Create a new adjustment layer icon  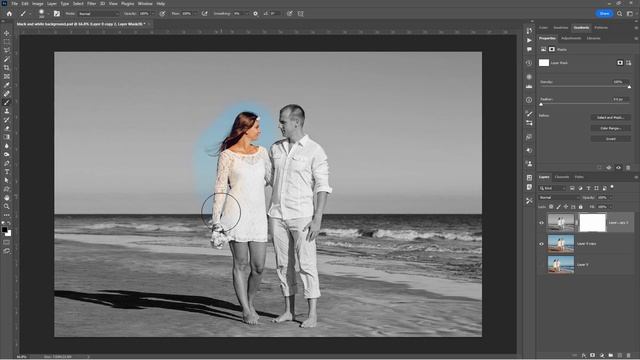point(602,356)
